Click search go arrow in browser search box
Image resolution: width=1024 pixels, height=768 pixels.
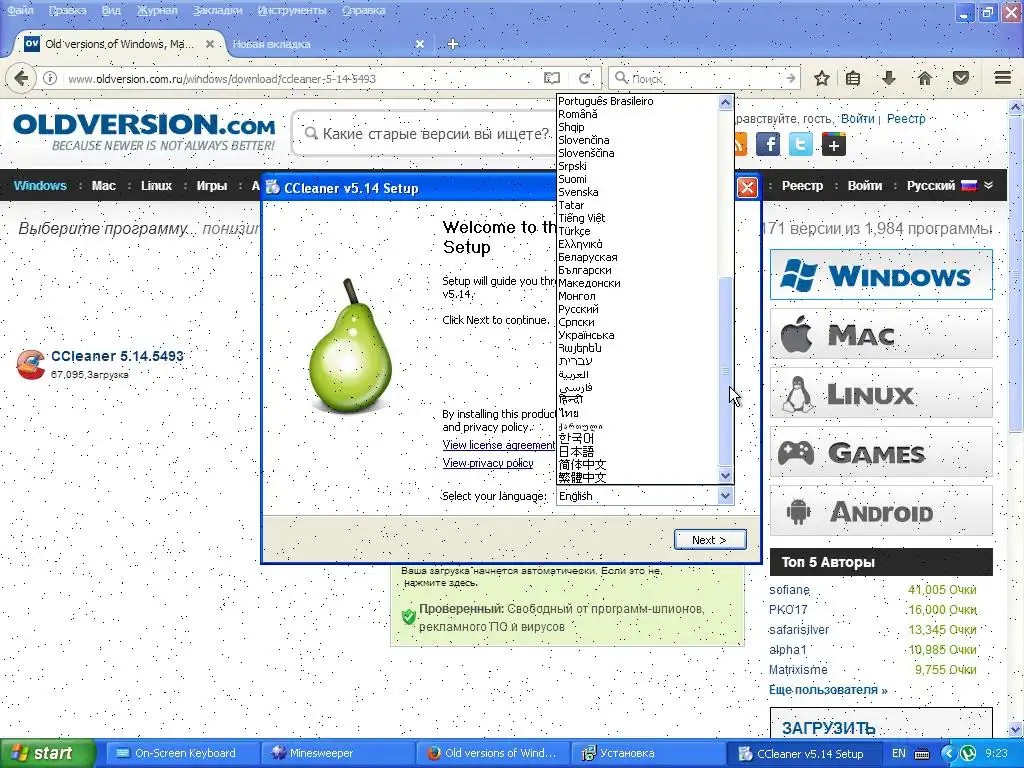[x=790, y=78]
